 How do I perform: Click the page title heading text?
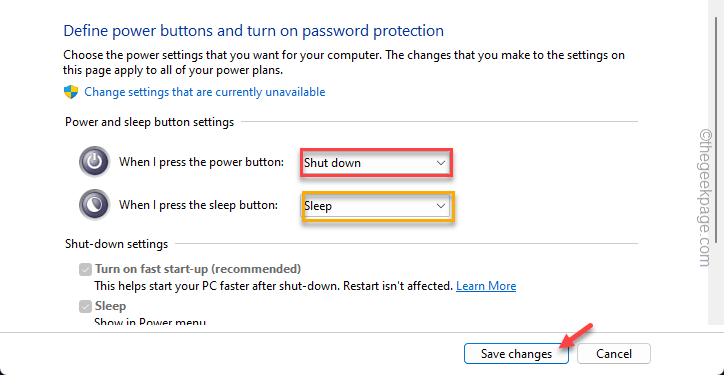pos(253,31)
